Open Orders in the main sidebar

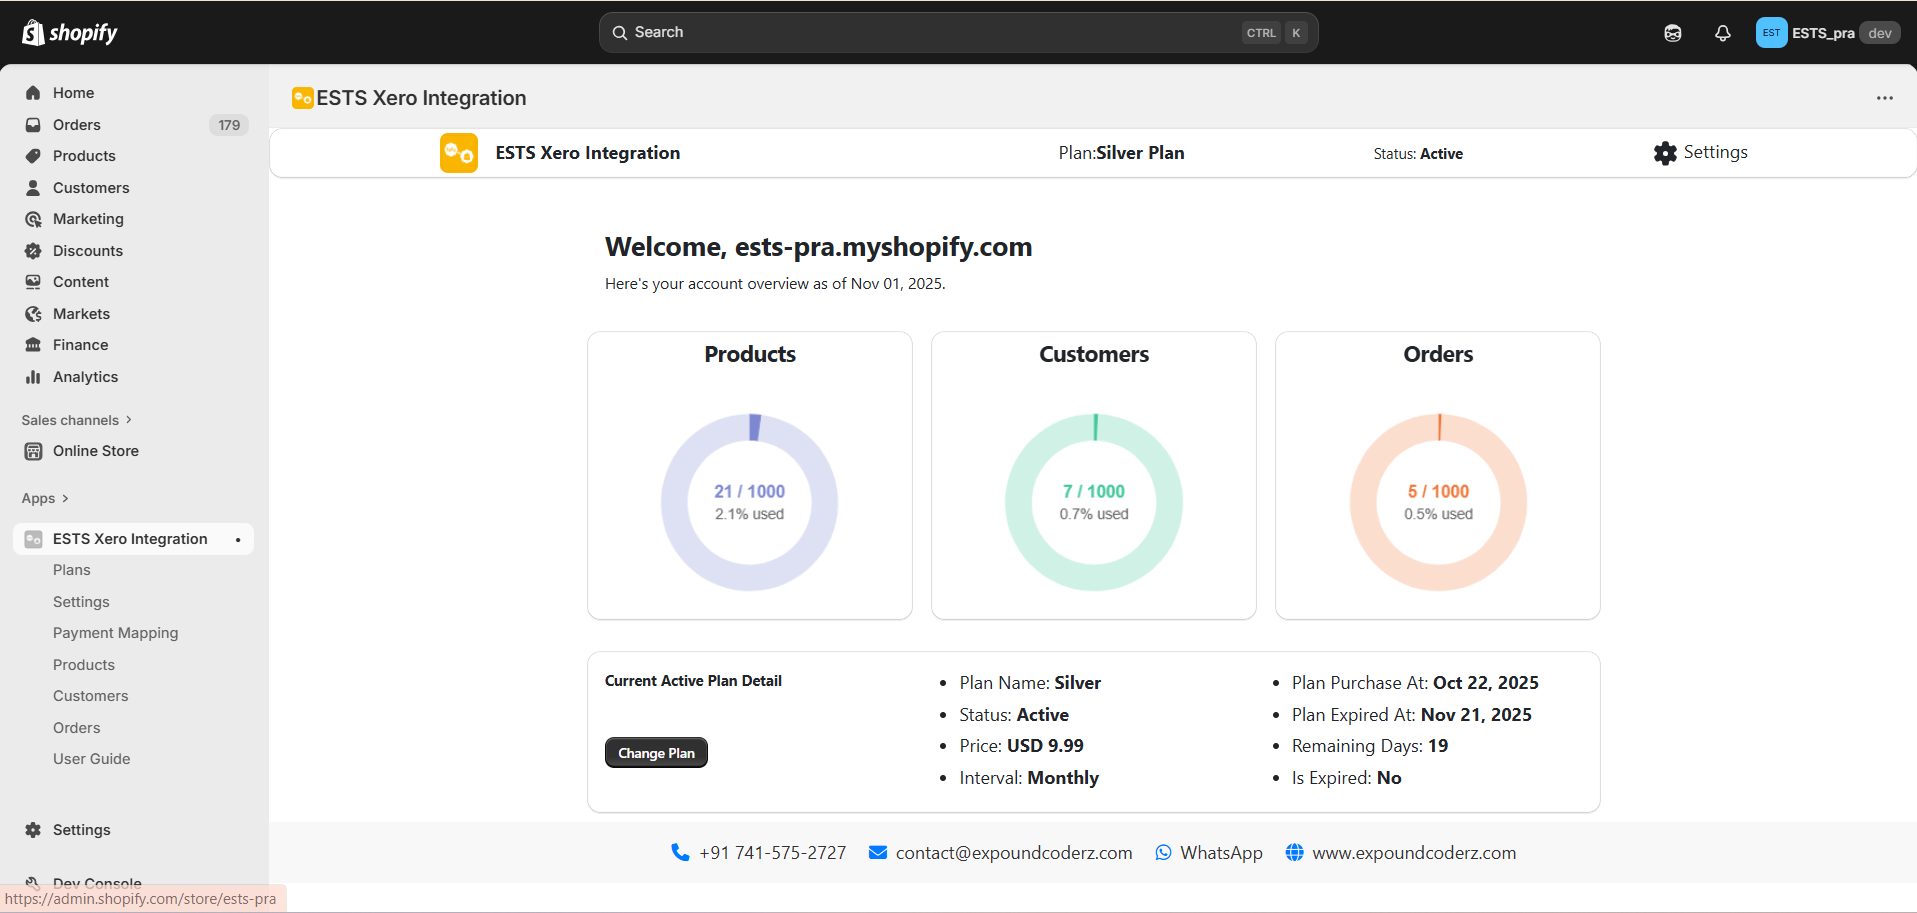coord(77,125)
